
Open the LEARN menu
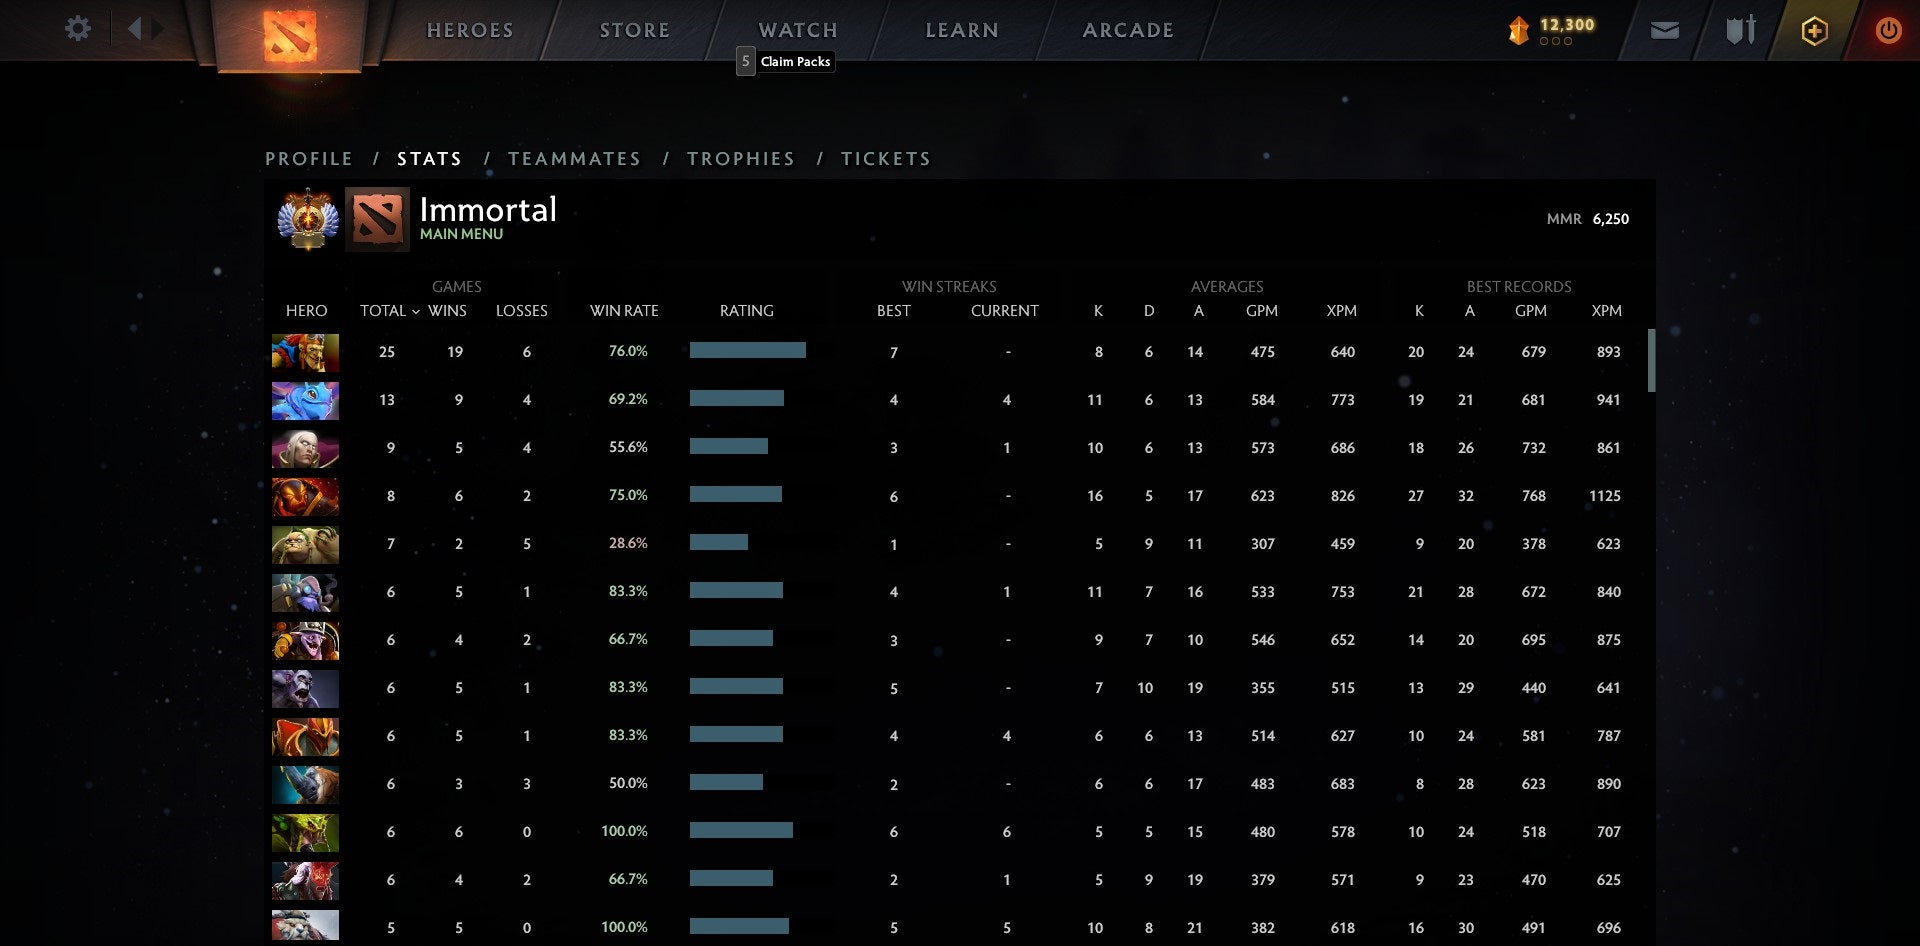(961, 30)
